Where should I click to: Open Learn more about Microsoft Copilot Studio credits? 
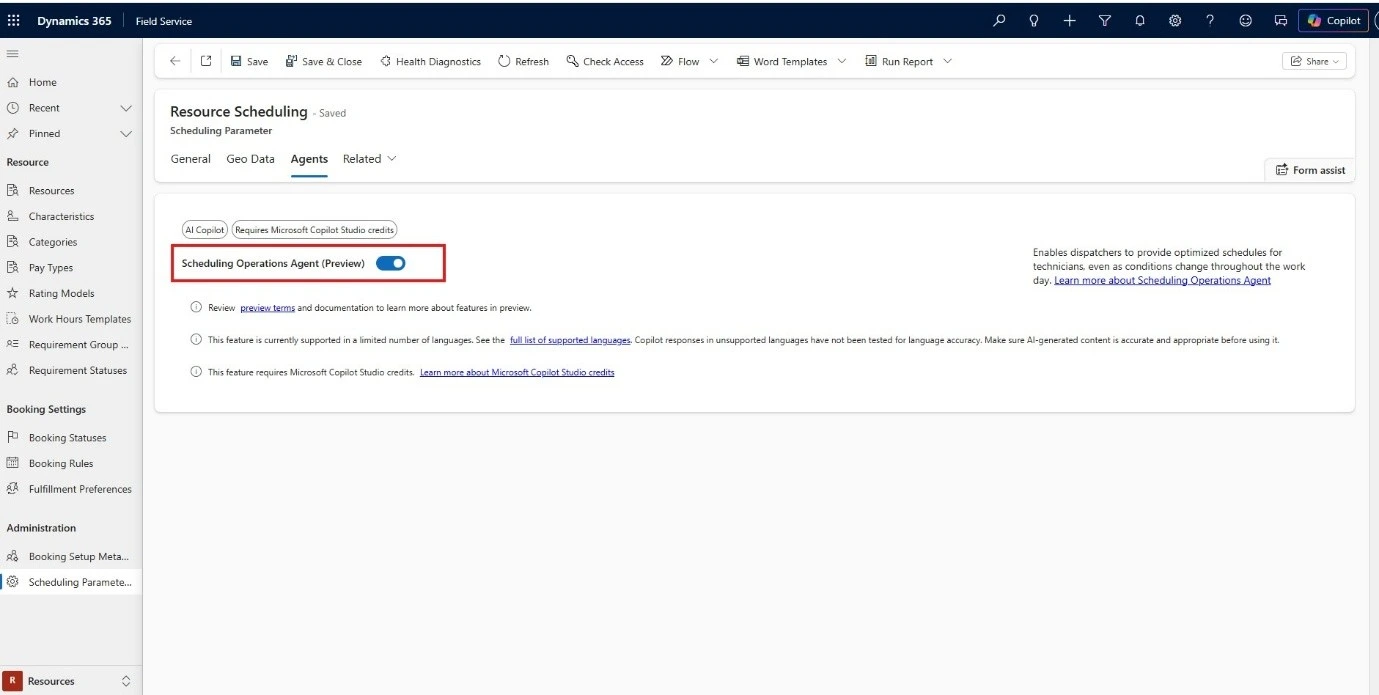point(517,372)
